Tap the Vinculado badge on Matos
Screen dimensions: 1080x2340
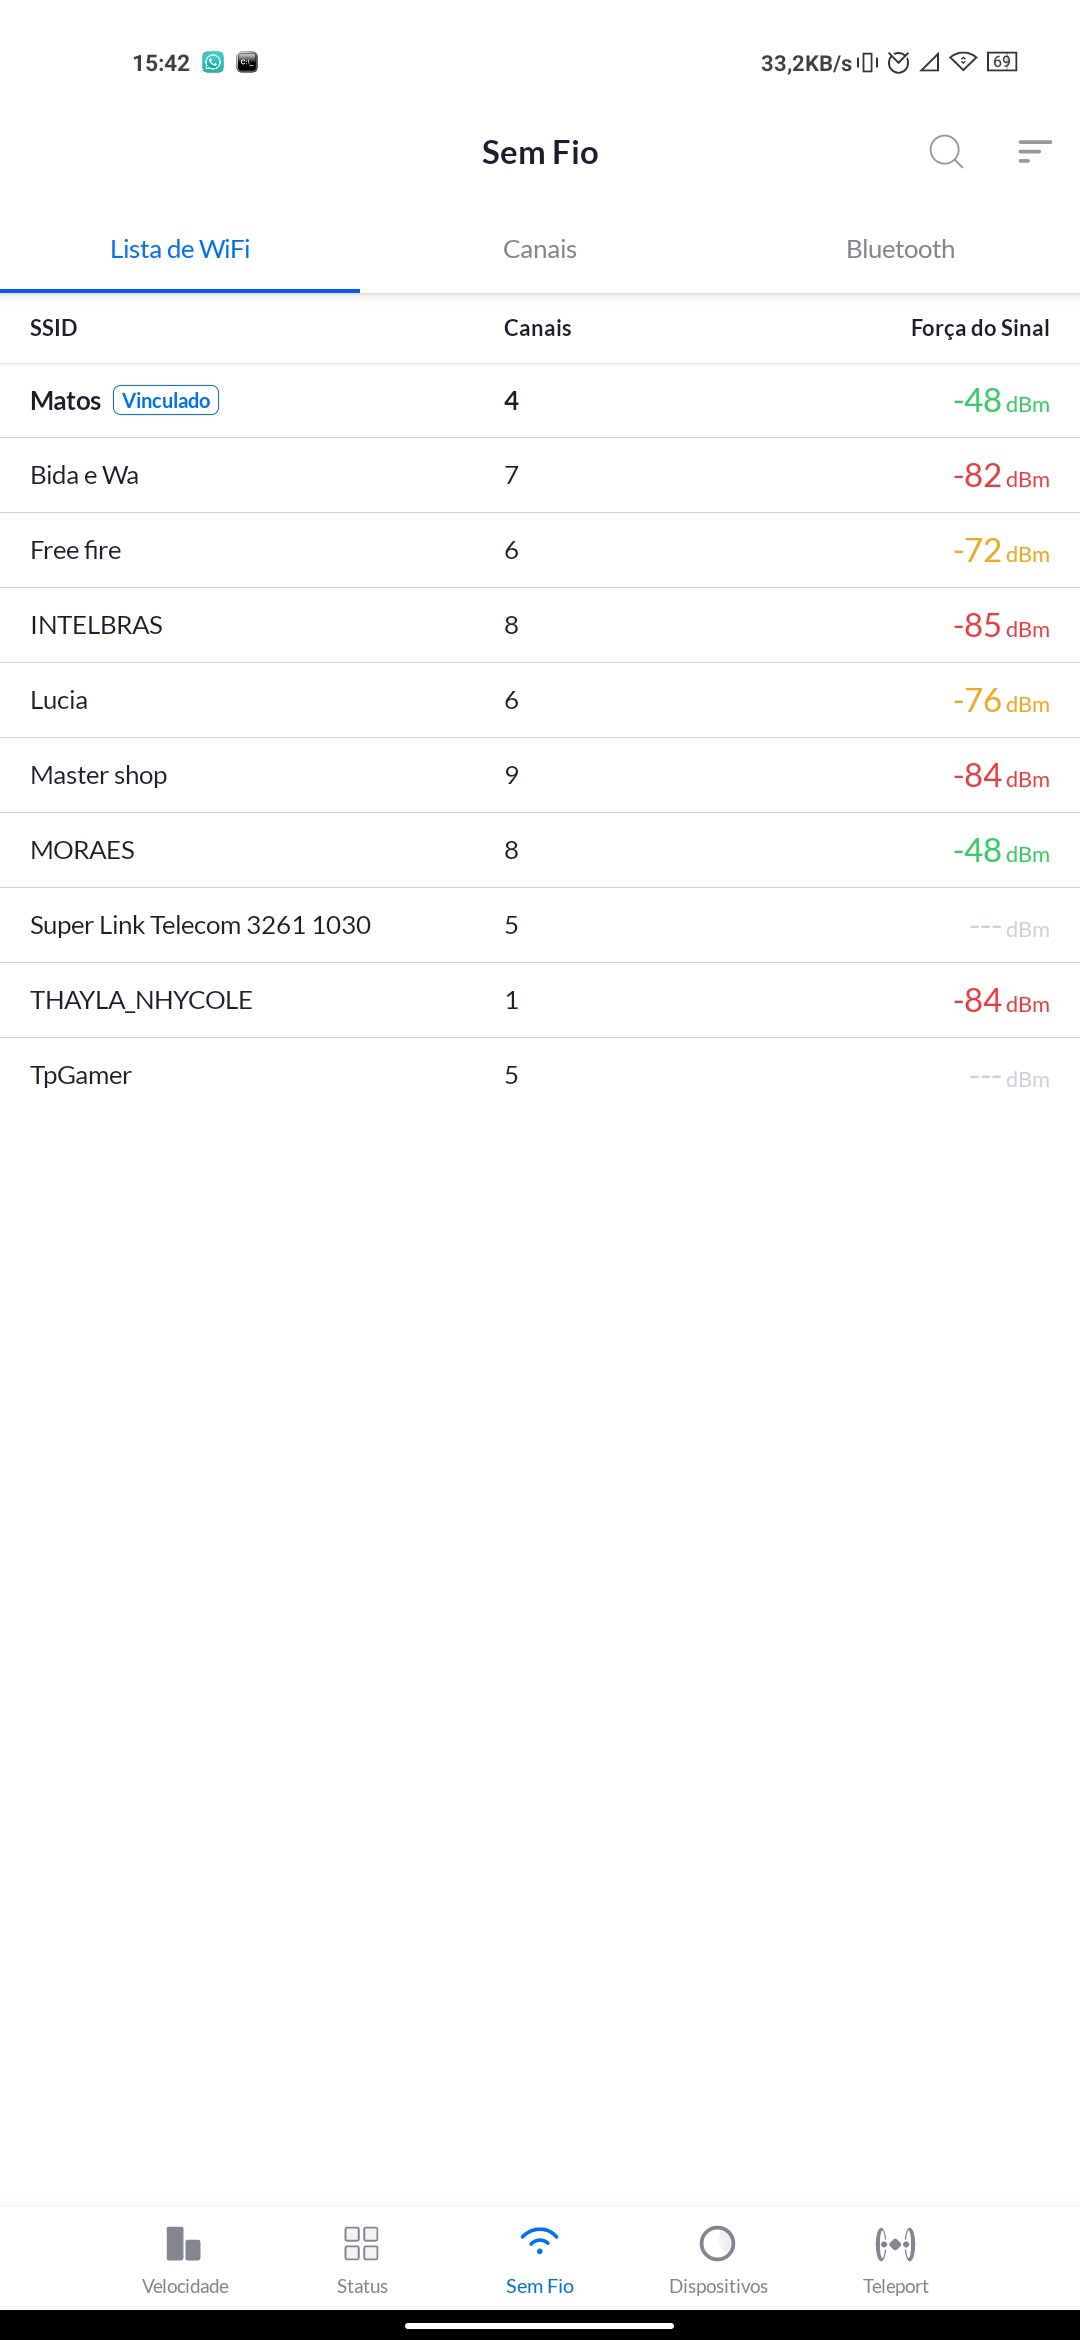tap(166, 400)
